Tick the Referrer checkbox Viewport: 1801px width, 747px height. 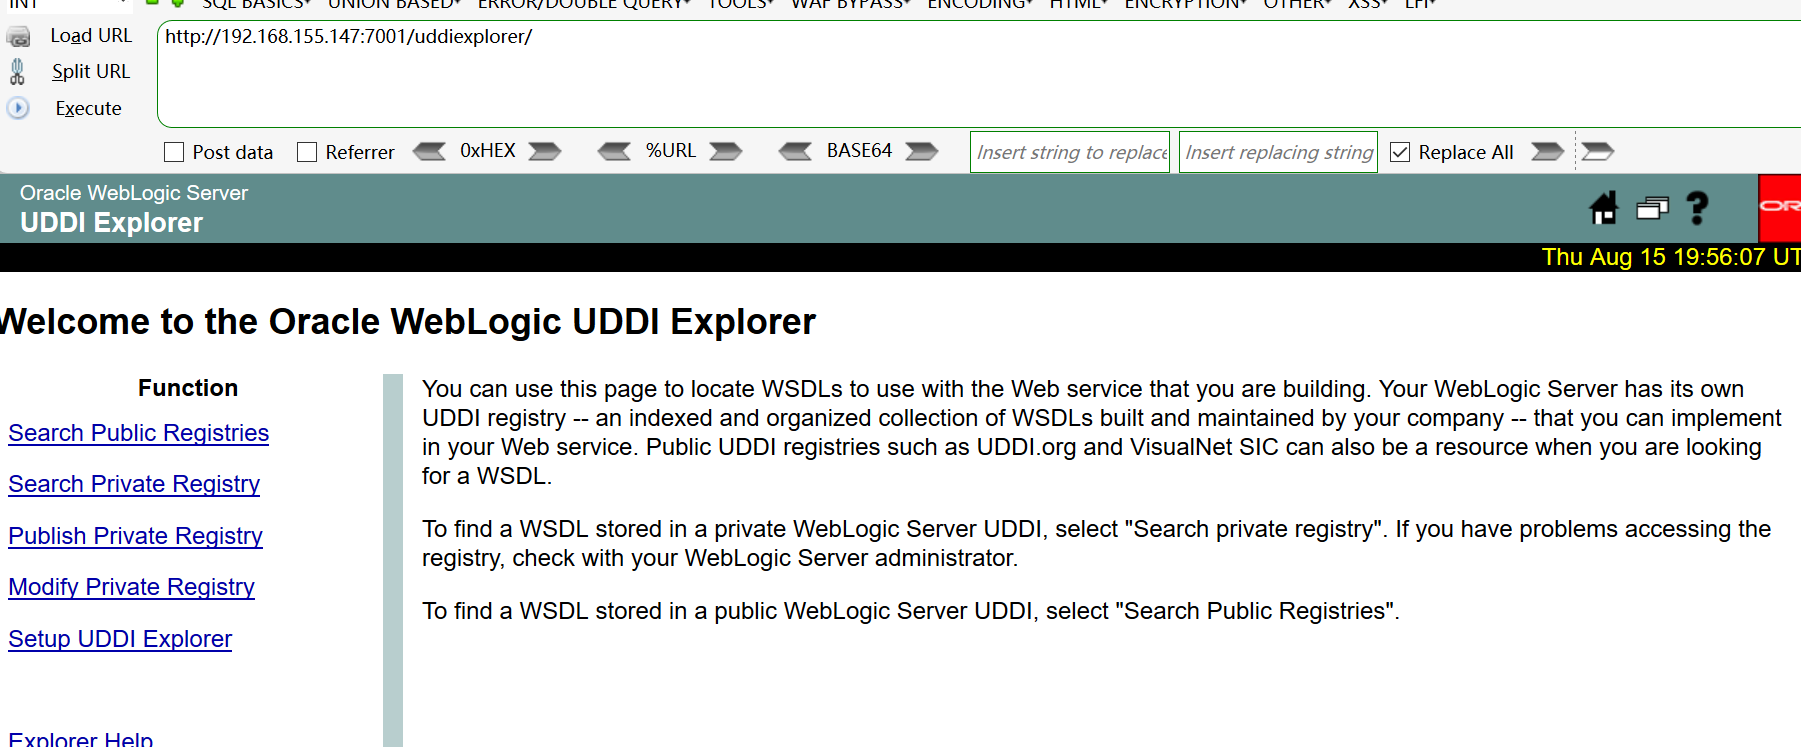tap(307, 152)
